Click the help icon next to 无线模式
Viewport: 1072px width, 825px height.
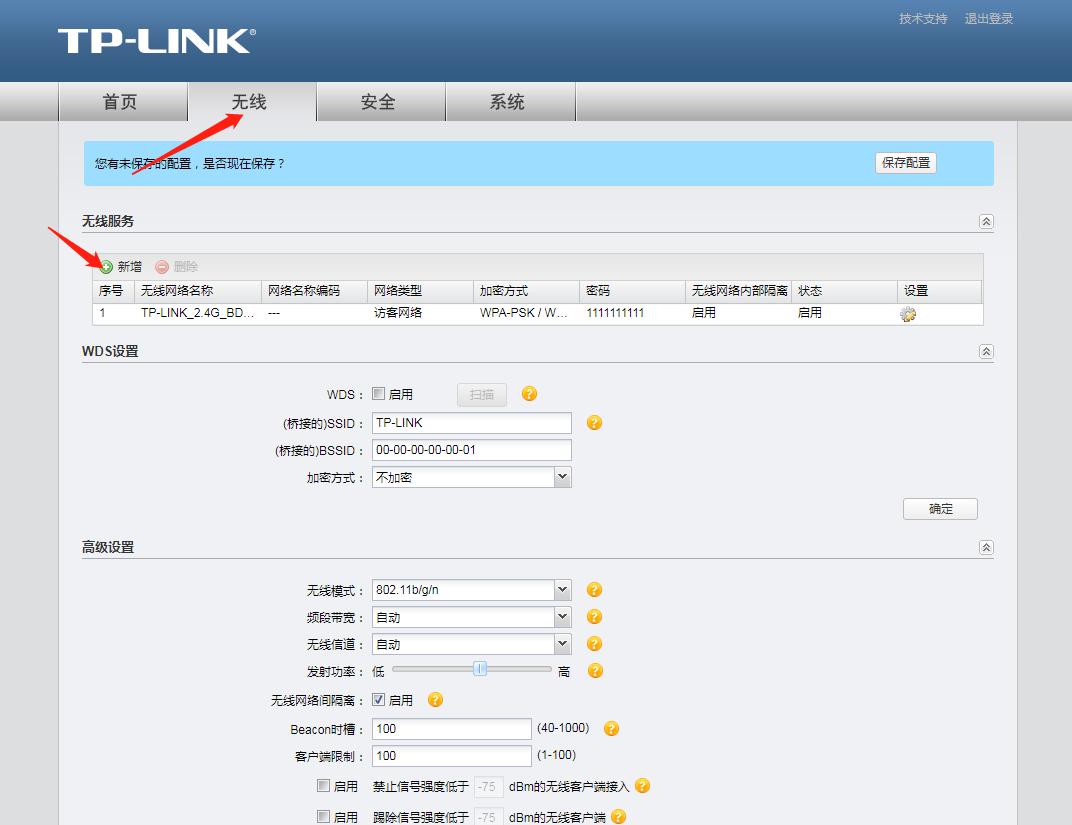pyautogui.click(x=594, y=590)
